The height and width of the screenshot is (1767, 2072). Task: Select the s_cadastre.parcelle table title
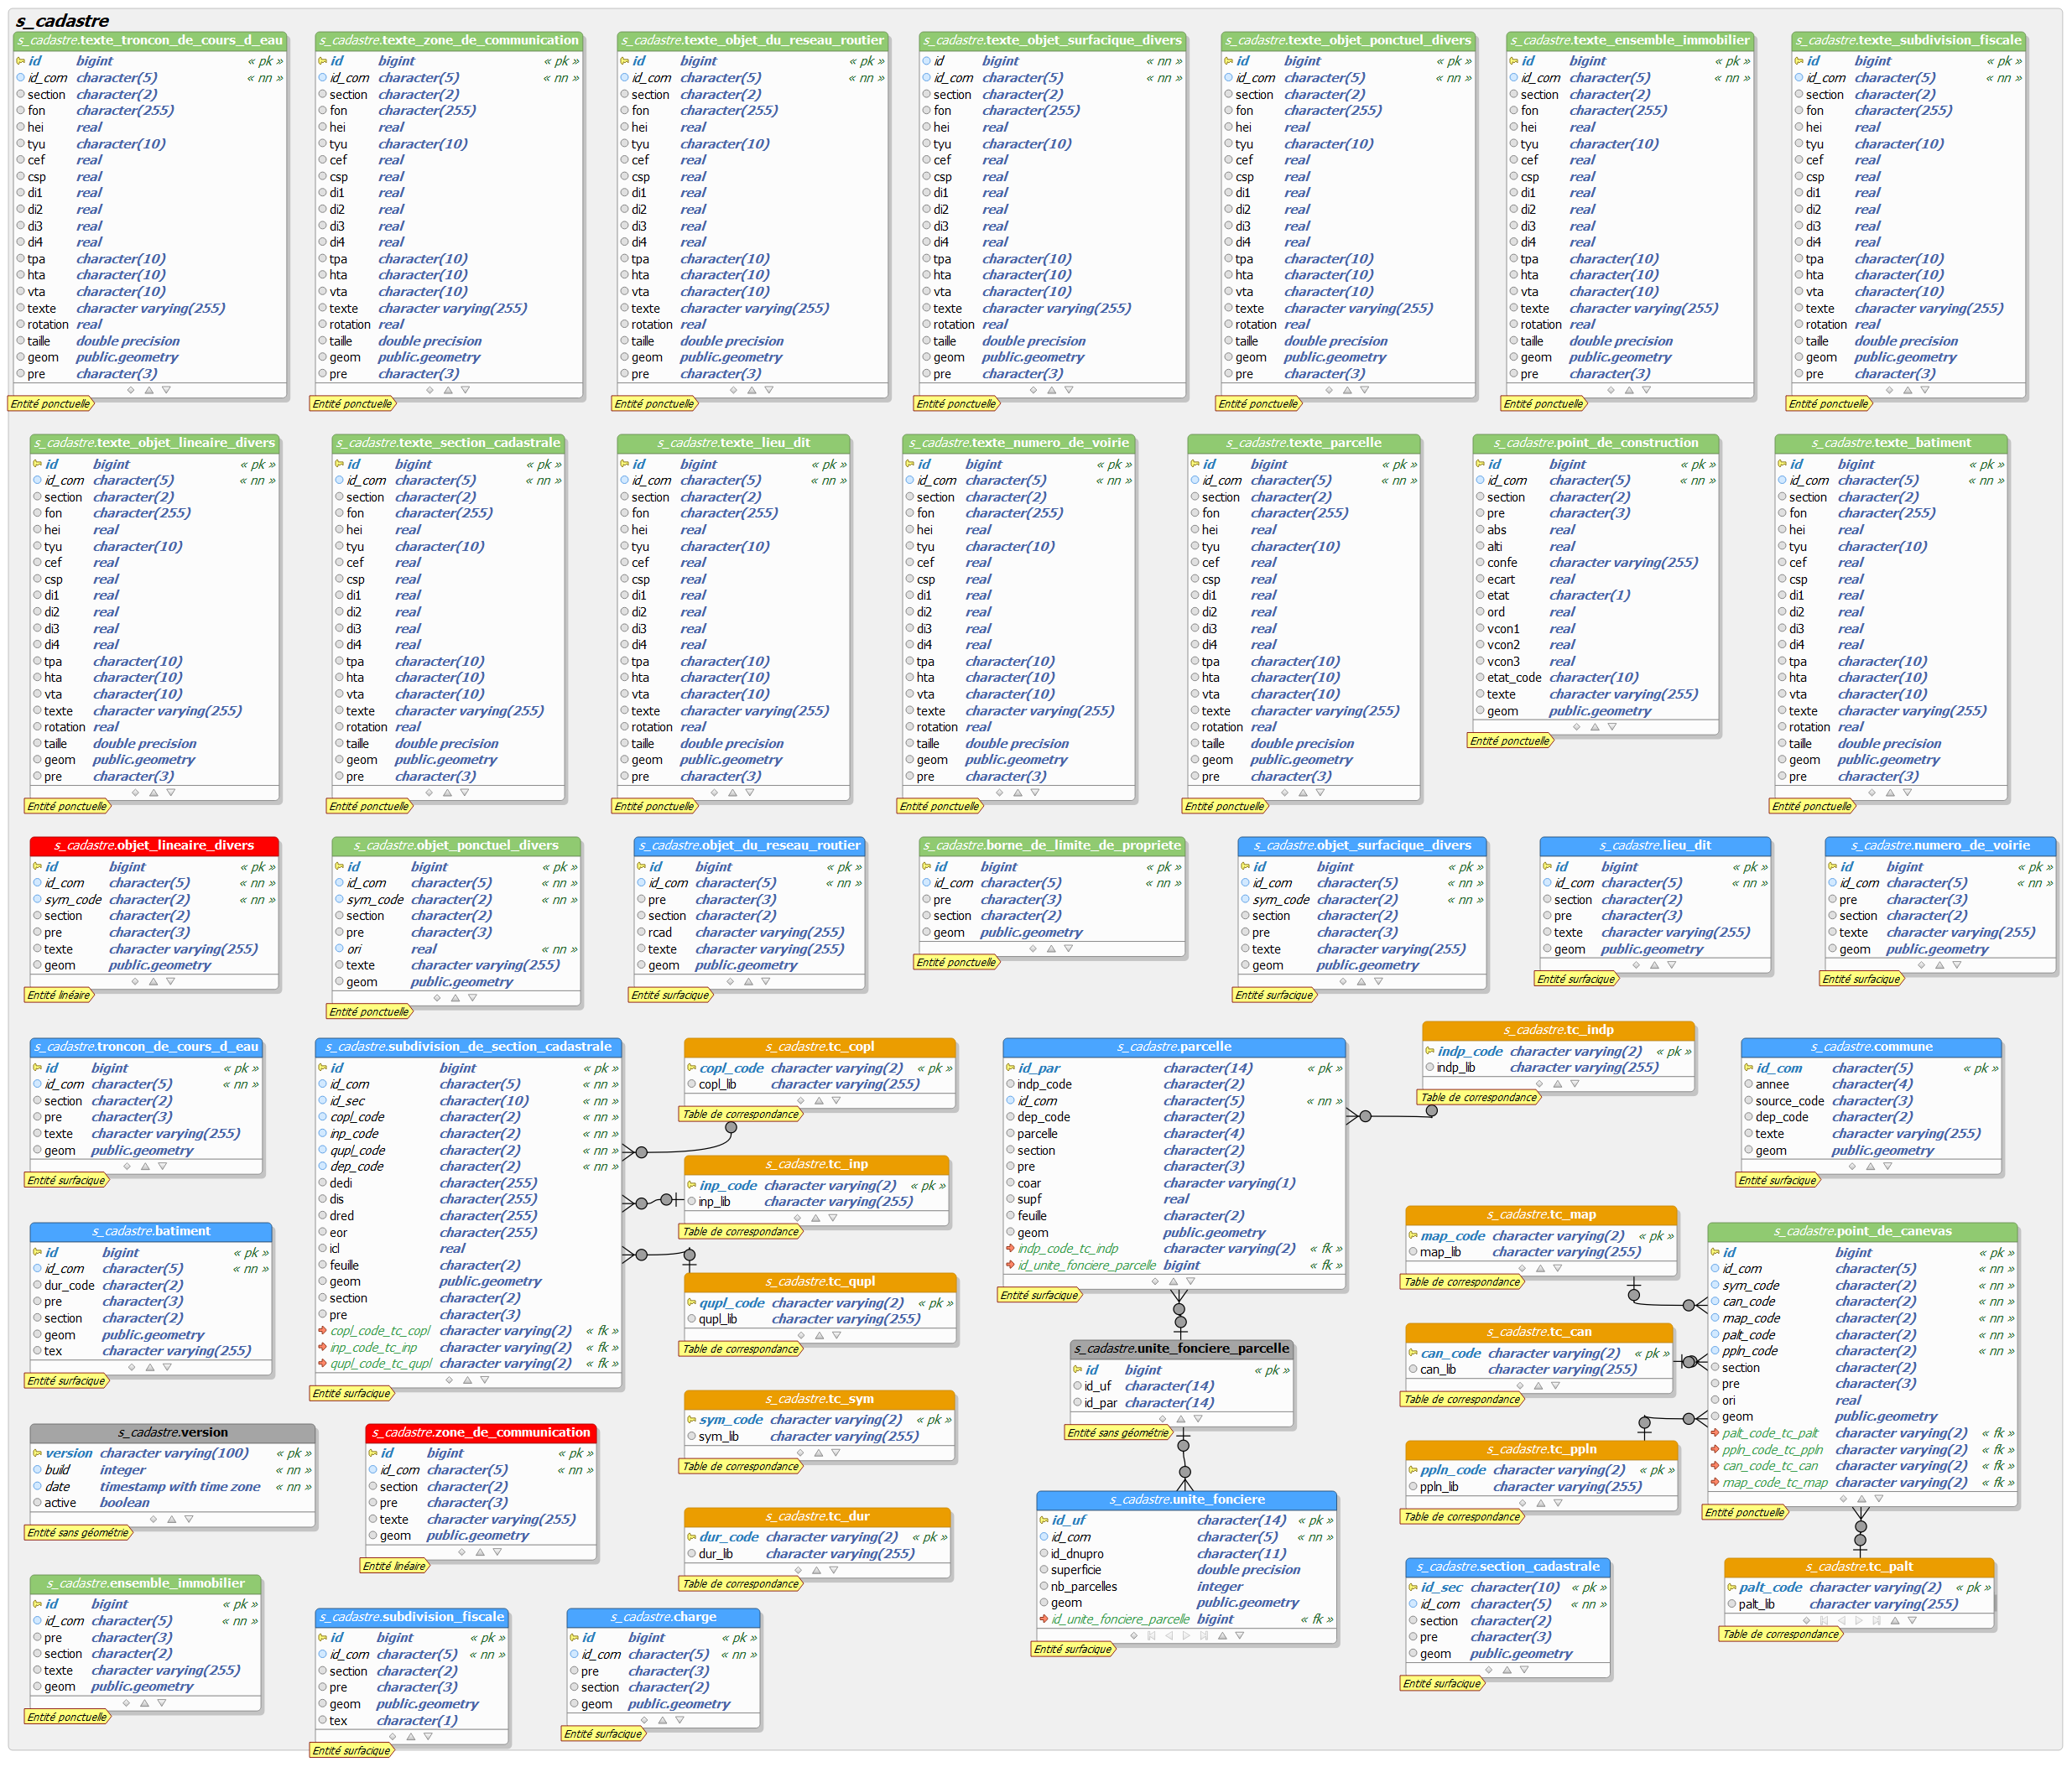point(1174,1047)
